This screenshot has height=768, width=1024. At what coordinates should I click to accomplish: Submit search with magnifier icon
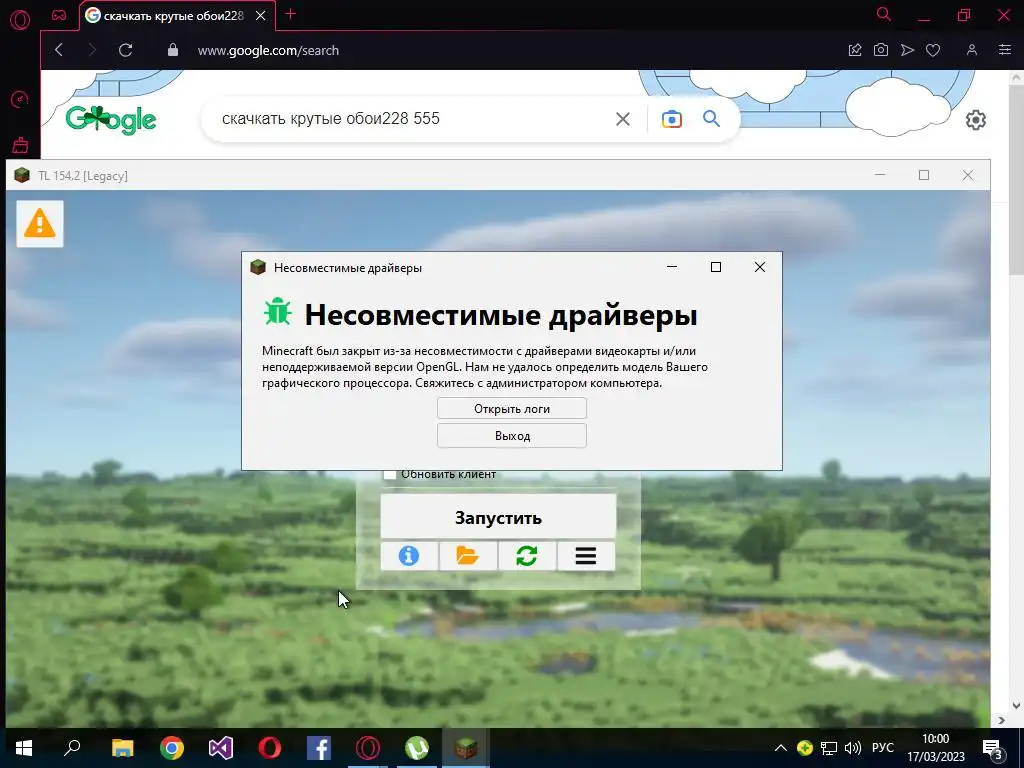(x=711, y=119)
